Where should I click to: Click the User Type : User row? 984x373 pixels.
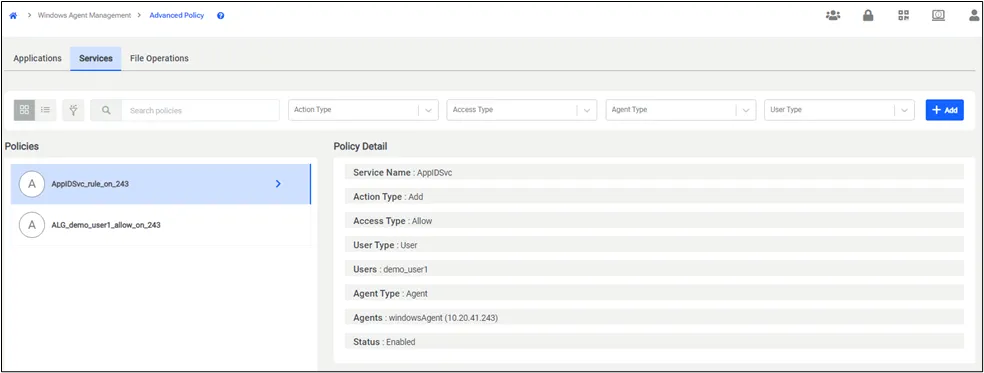pyautogui.click(x=655, y=245)
